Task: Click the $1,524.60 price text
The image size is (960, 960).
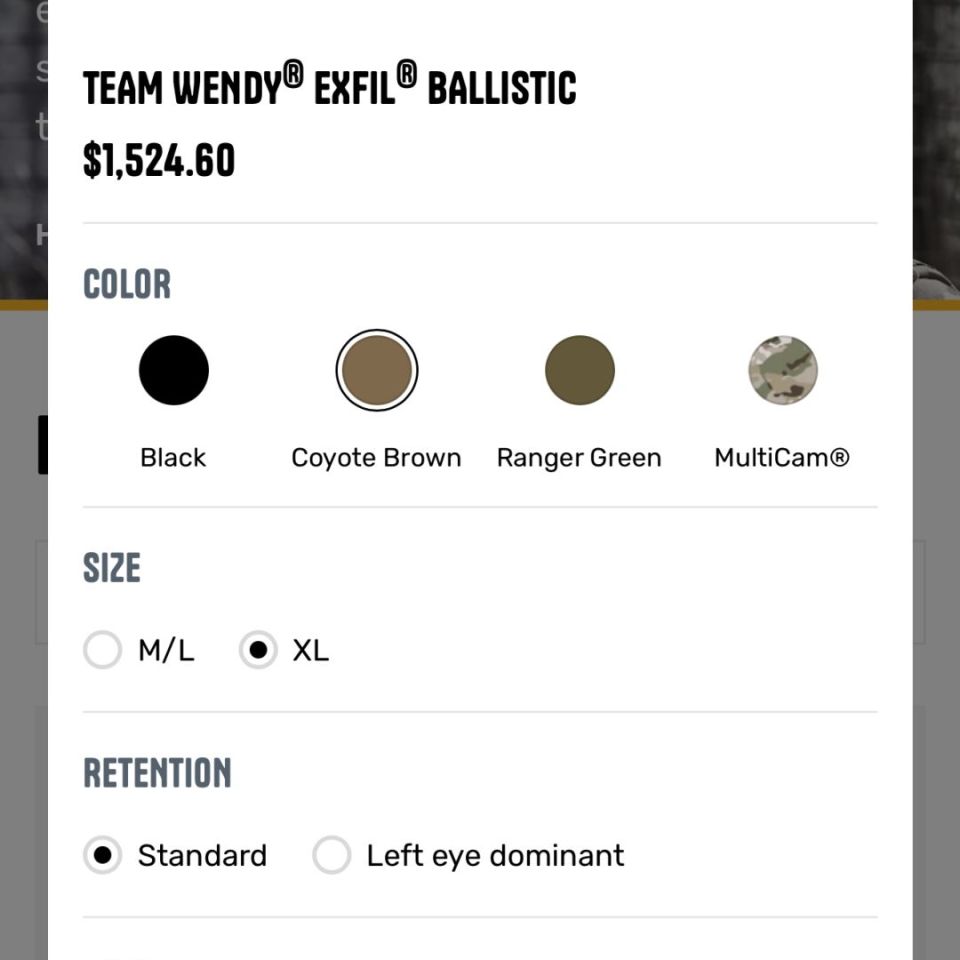Action: pyautogui.click(x=159, y=160)
